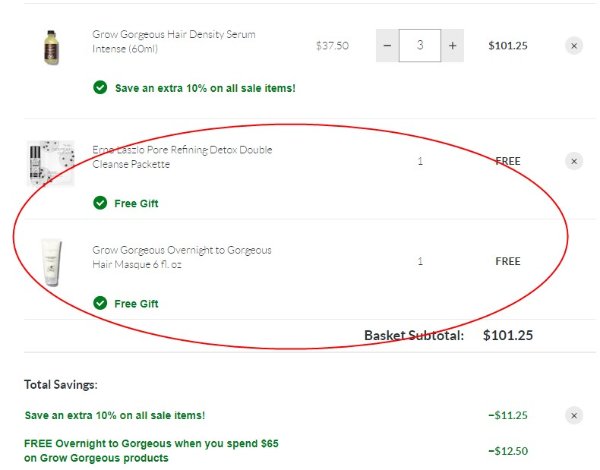The height and width of the screenshot is (470, 600).
Task: Remove Erno Laszlo Detox Double Cleanse Packette
Action: 574,161
